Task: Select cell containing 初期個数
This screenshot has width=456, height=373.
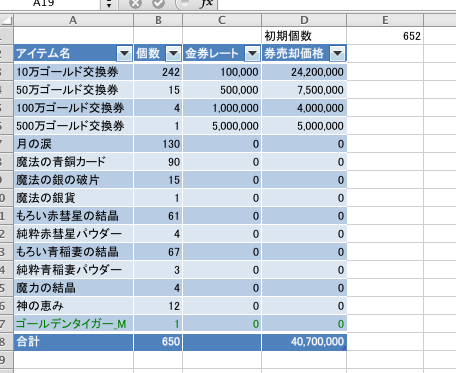Action: 304,36
